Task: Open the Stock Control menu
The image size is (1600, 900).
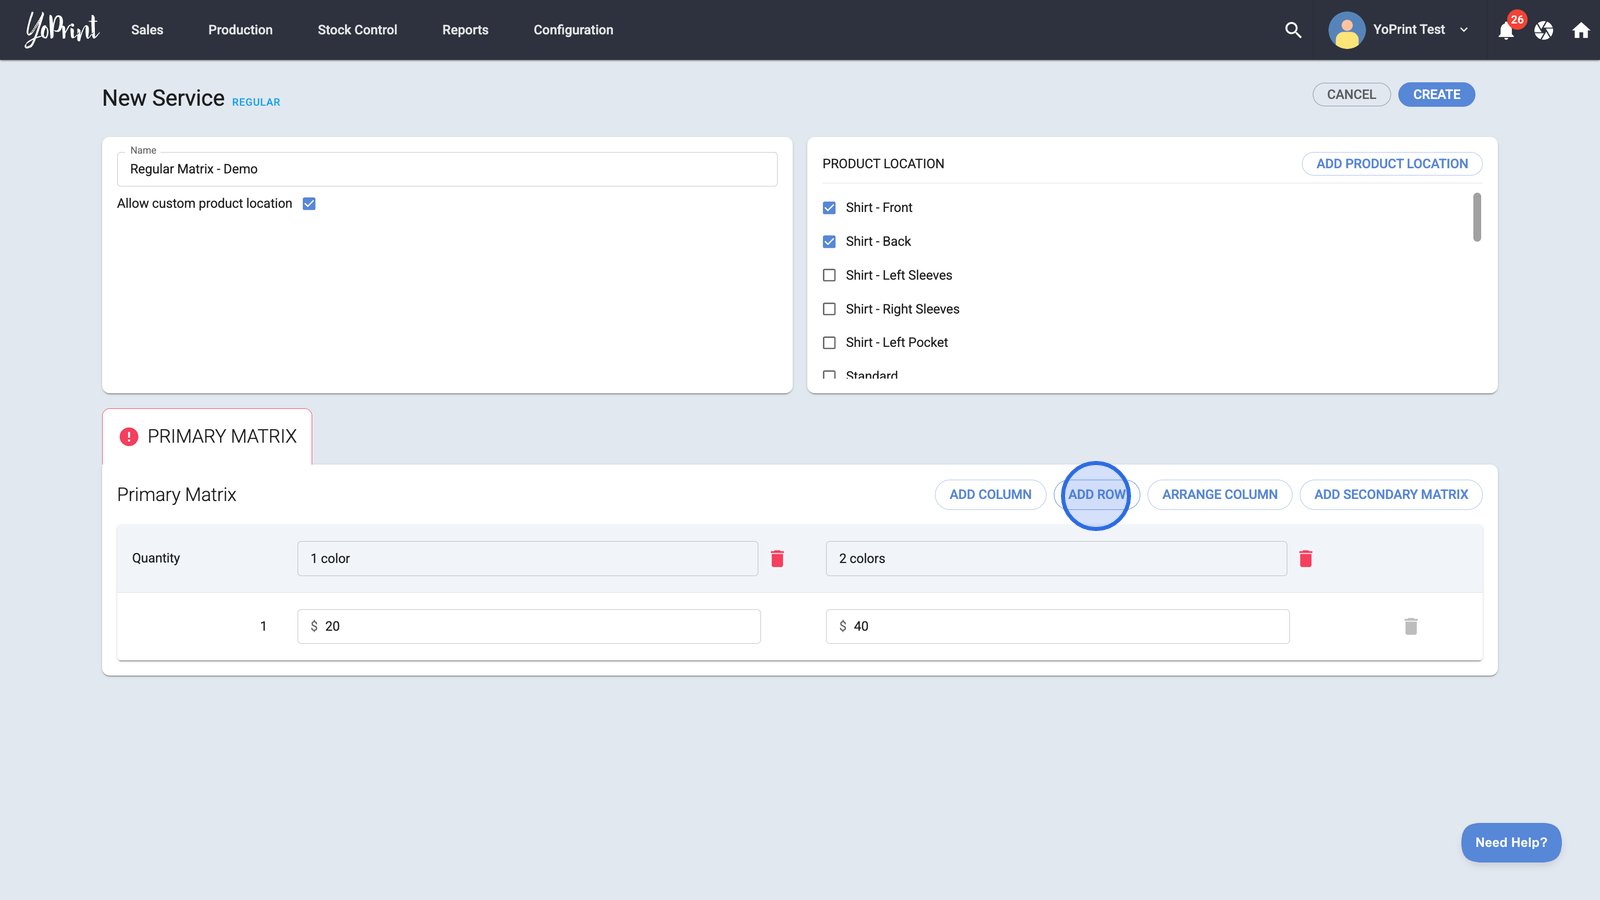Action: (x=357, y=30)
